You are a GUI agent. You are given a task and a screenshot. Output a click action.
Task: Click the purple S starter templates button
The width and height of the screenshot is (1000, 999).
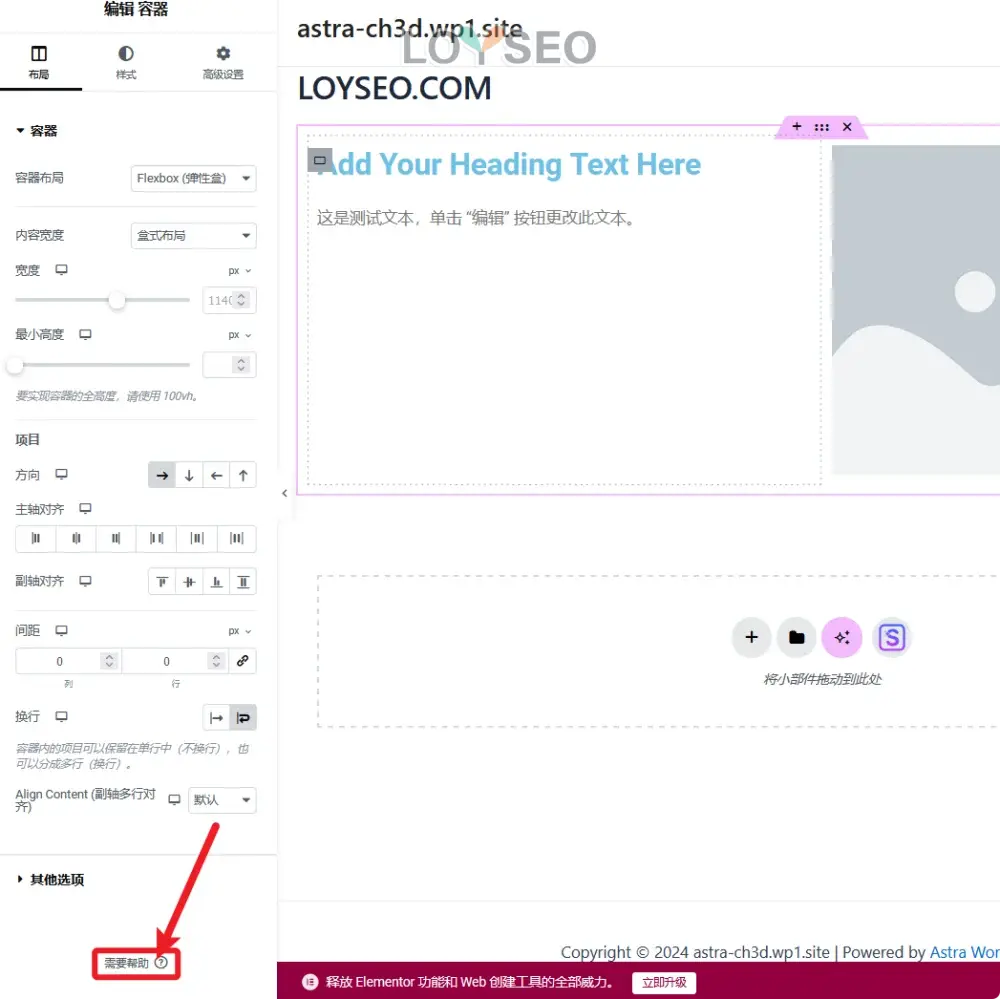tap(892, 637)
